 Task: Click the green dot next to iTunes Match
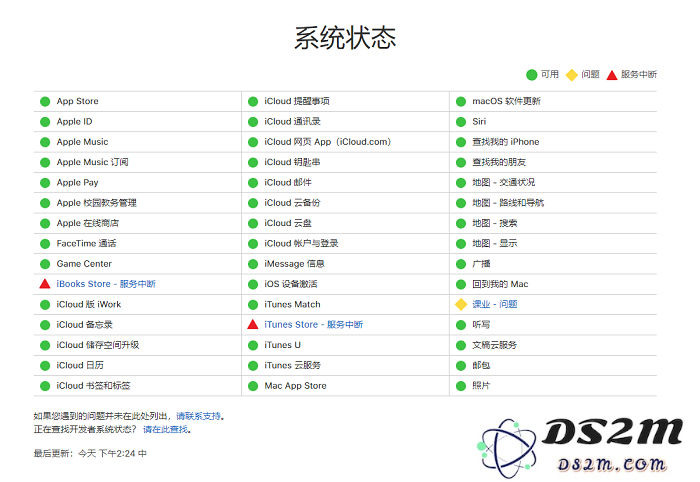pos(253,304)
